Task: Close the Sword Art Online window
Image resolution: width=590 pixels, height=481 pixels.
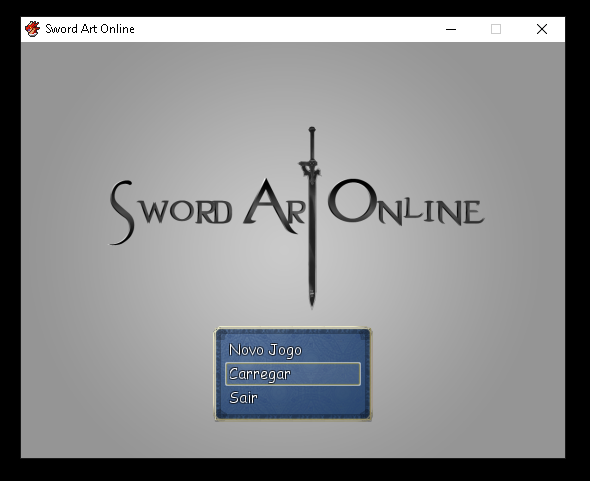Action: (542, 29)
